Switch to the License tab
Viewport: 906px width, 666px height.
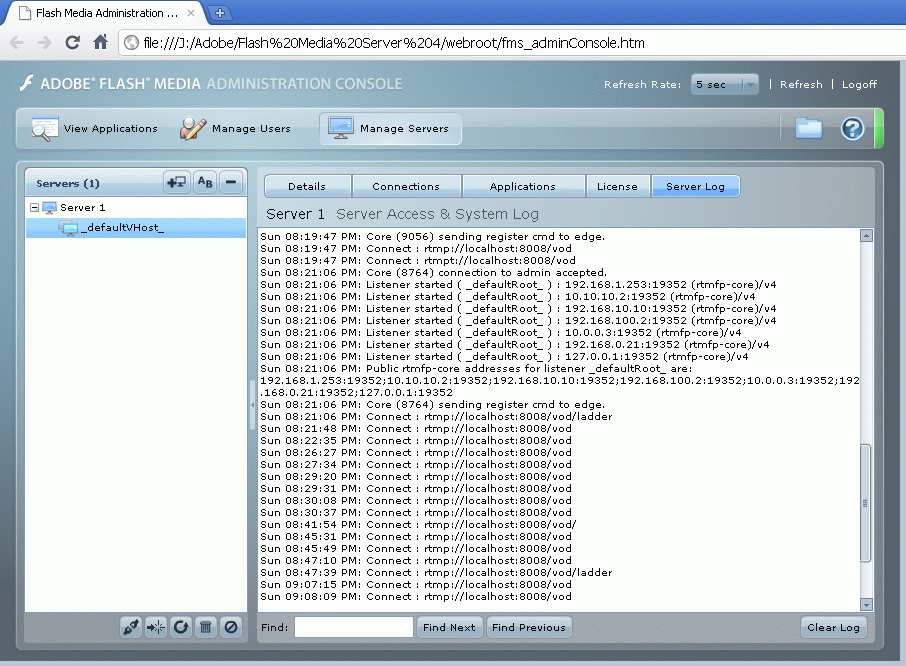pos(617,186)
